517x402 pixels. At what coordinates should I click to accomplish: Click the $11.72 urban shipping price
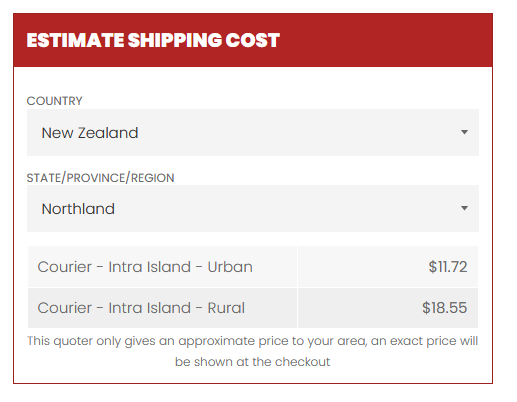(x=448, y=267)
